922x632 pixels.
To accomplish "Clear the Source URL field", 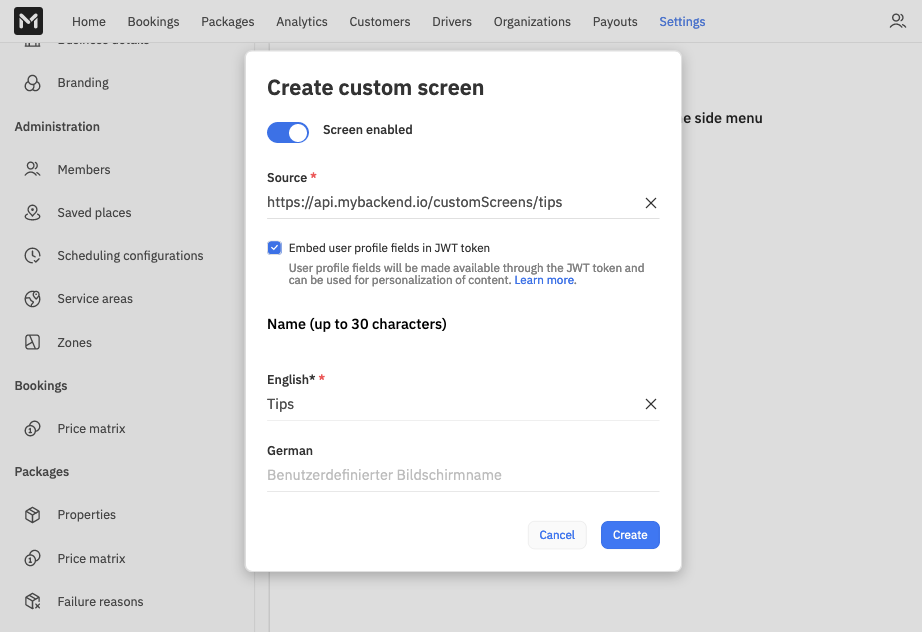I will [x=650, y=203].
